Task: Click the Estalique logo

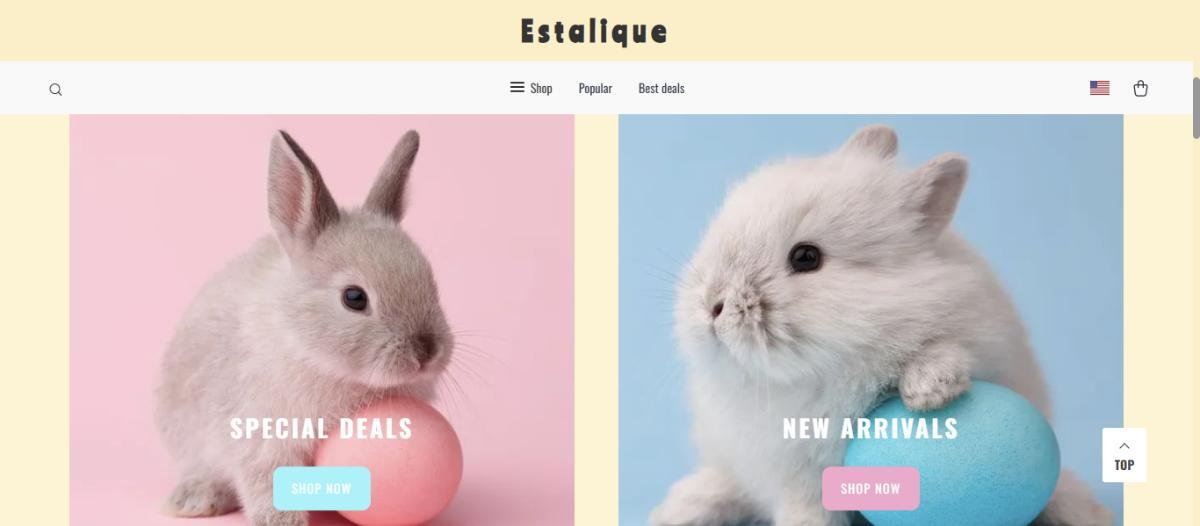Action: pos(594,31)
